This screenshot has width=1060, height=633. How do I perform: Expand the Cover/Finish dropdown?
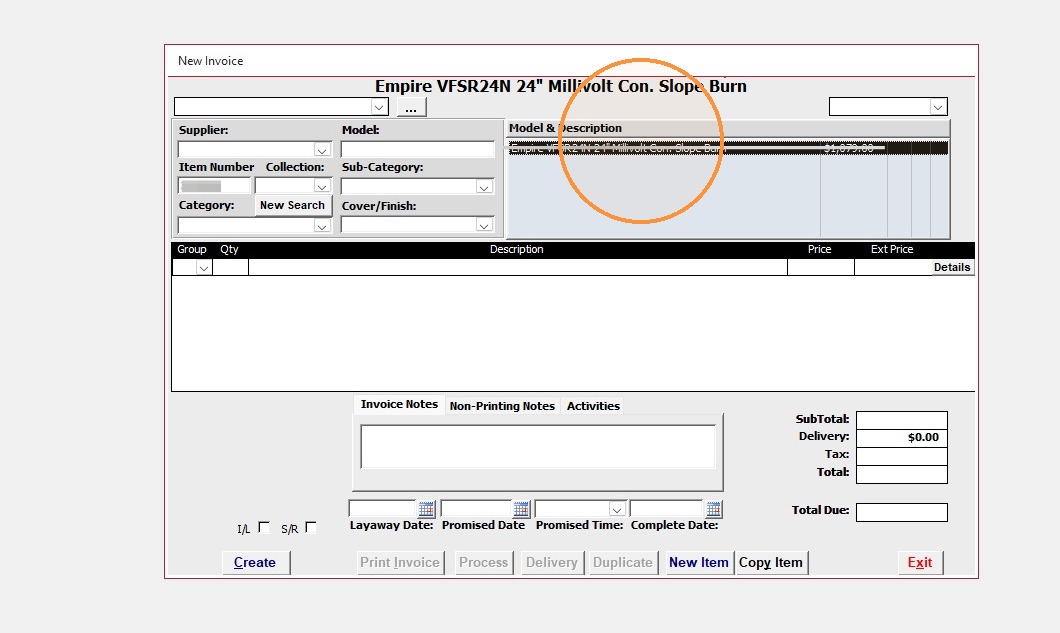point(484,225)
